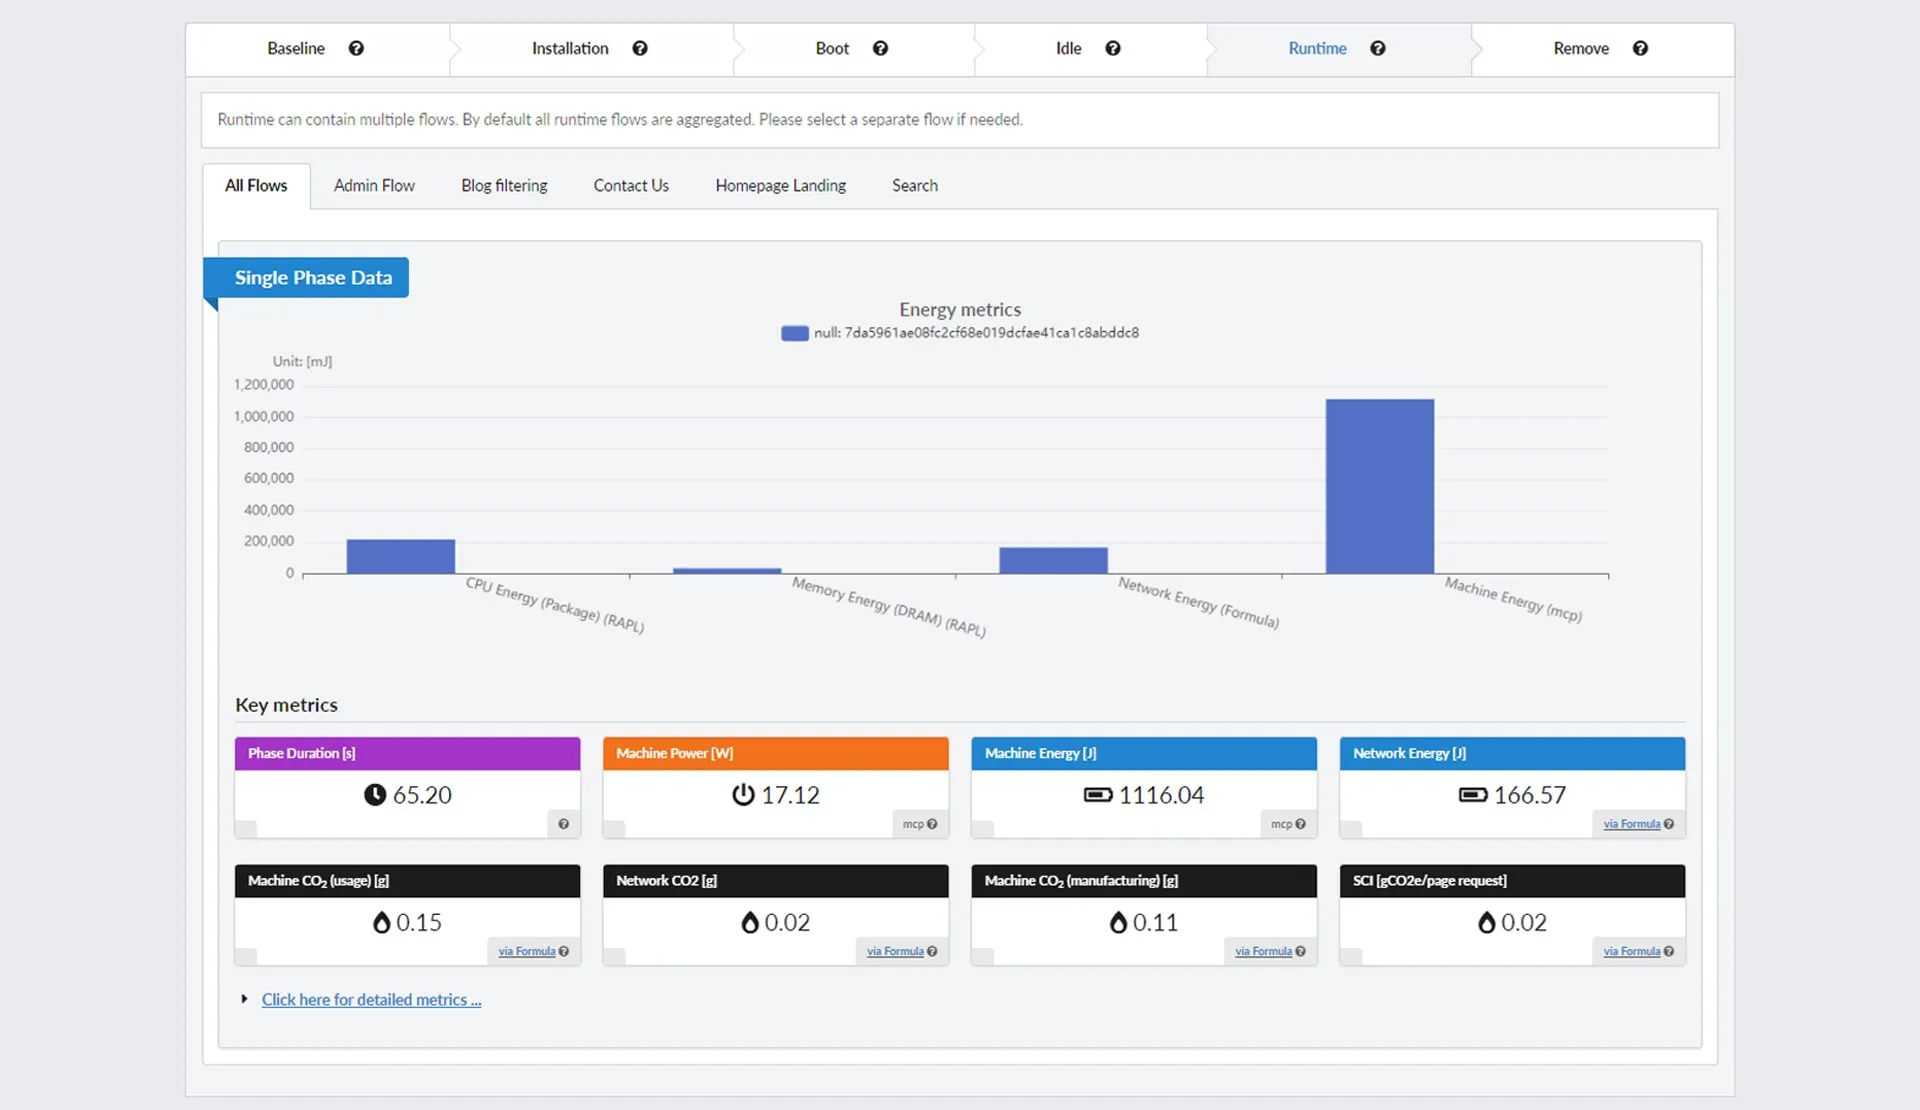The width and height of the screenshot is (1920, 1110).
Task: Click the blue legend color swatch above the chart
Action: 793,333
